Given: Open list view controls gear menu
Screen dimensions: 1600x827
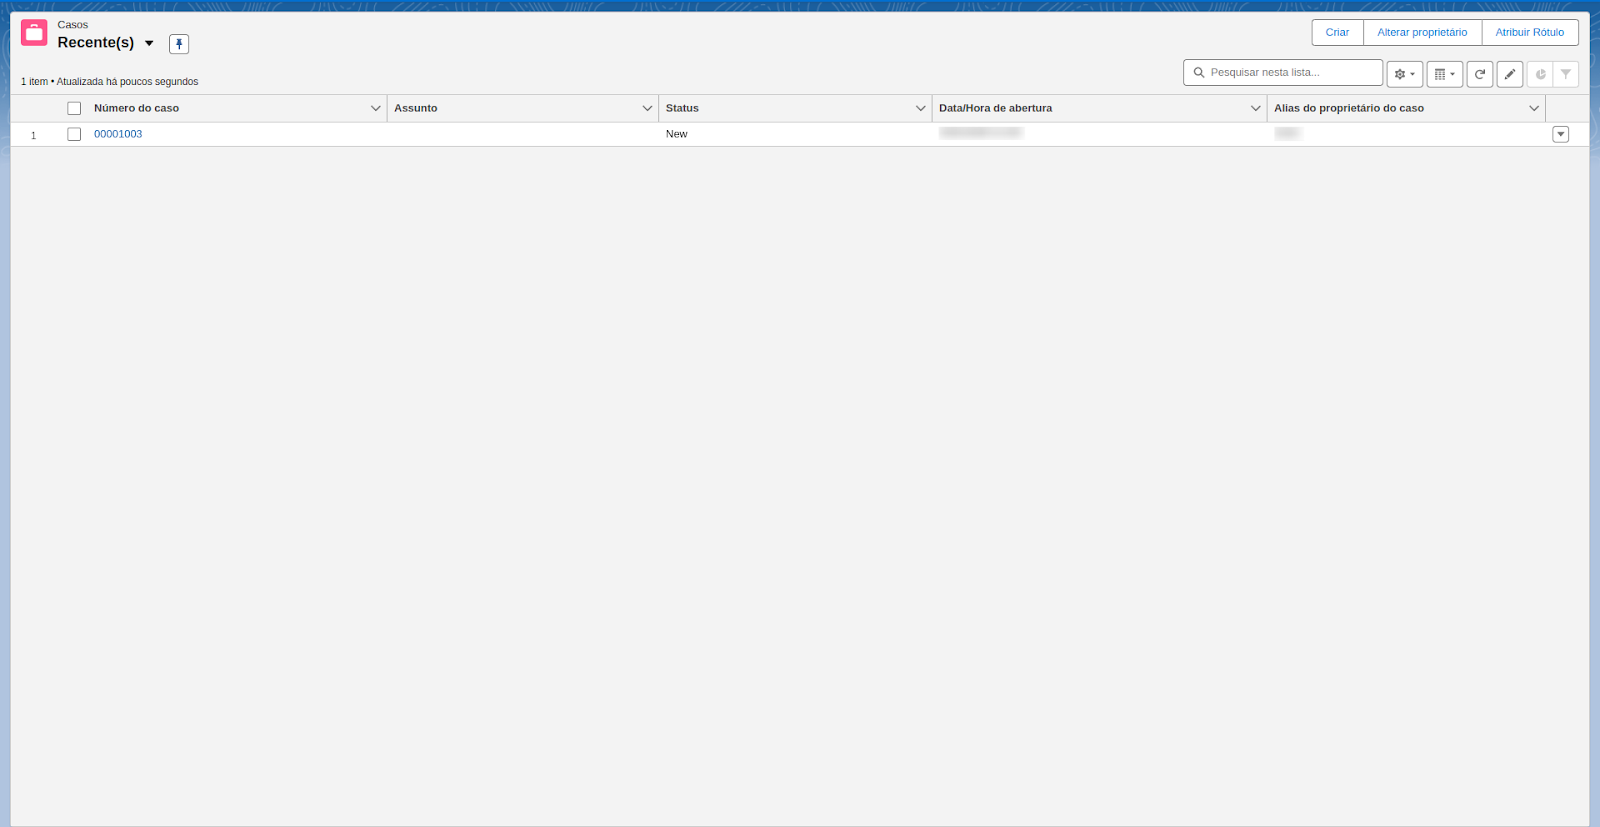Looking at the screenshot, I should click(1404, 74).
